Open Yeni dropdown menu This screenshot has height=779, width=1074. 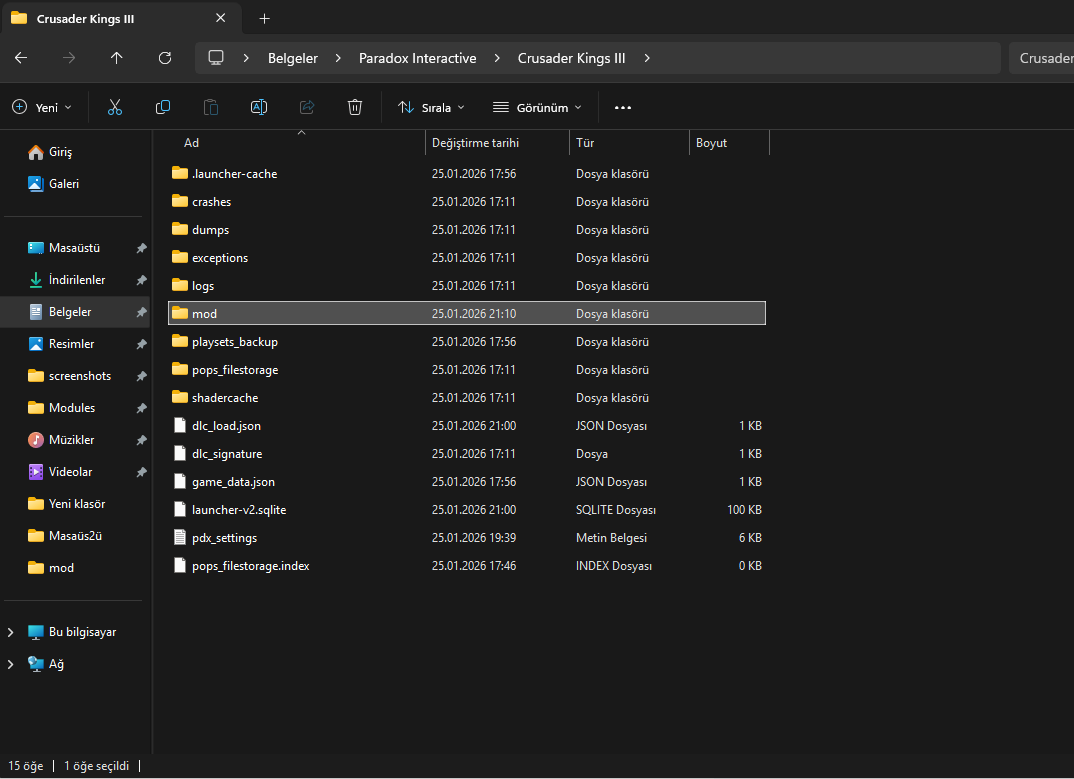click(42, 108)
